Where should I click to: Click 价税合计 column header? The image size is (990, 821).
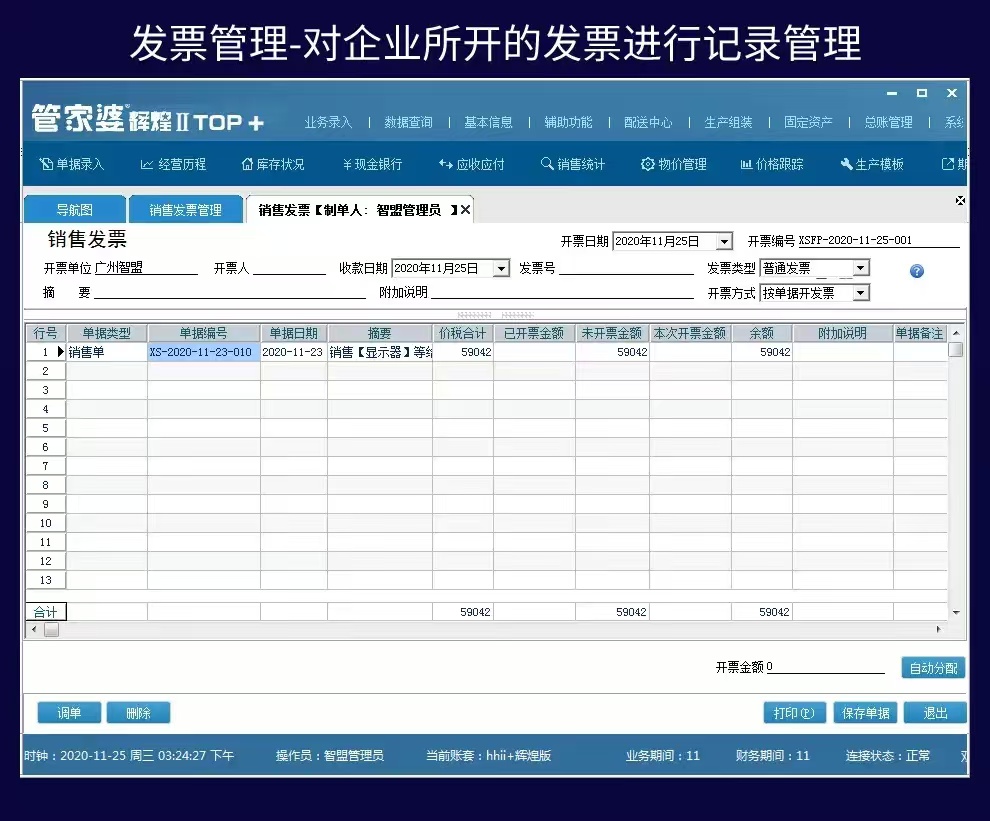coord(463,333)
